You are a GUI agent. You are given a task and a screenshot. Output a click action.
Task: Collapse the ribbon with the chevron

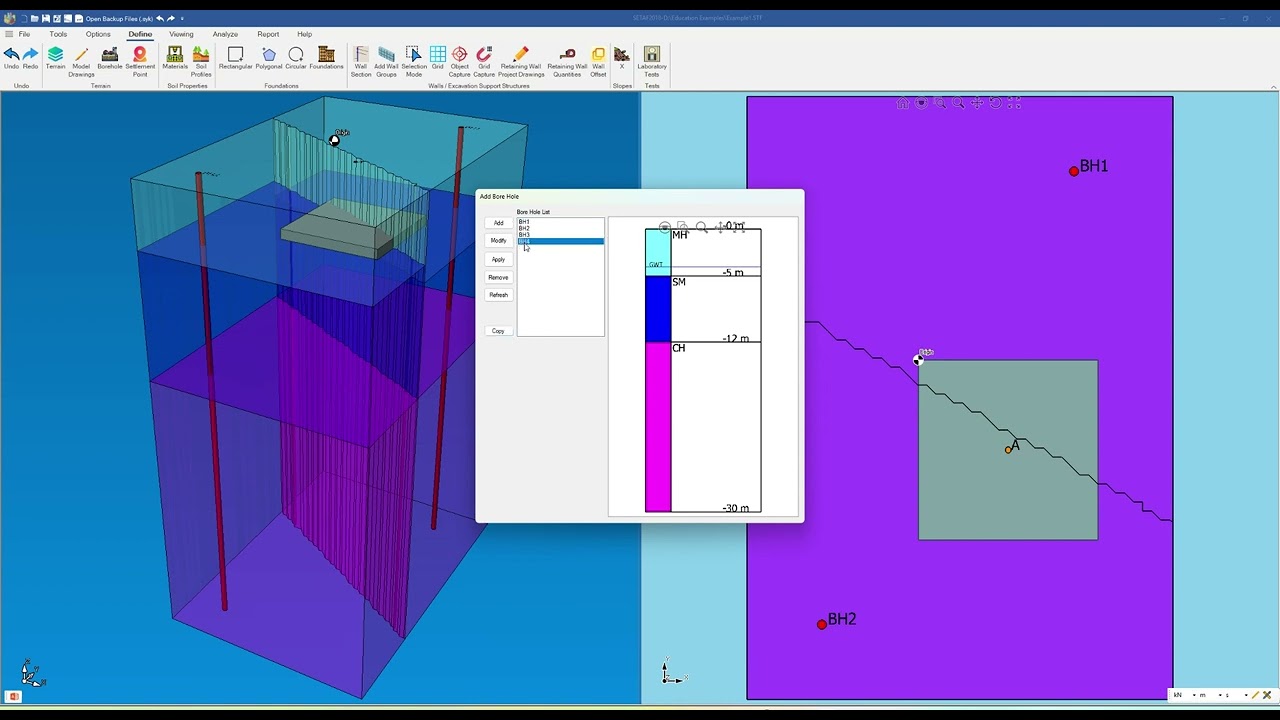[1273, 88]
